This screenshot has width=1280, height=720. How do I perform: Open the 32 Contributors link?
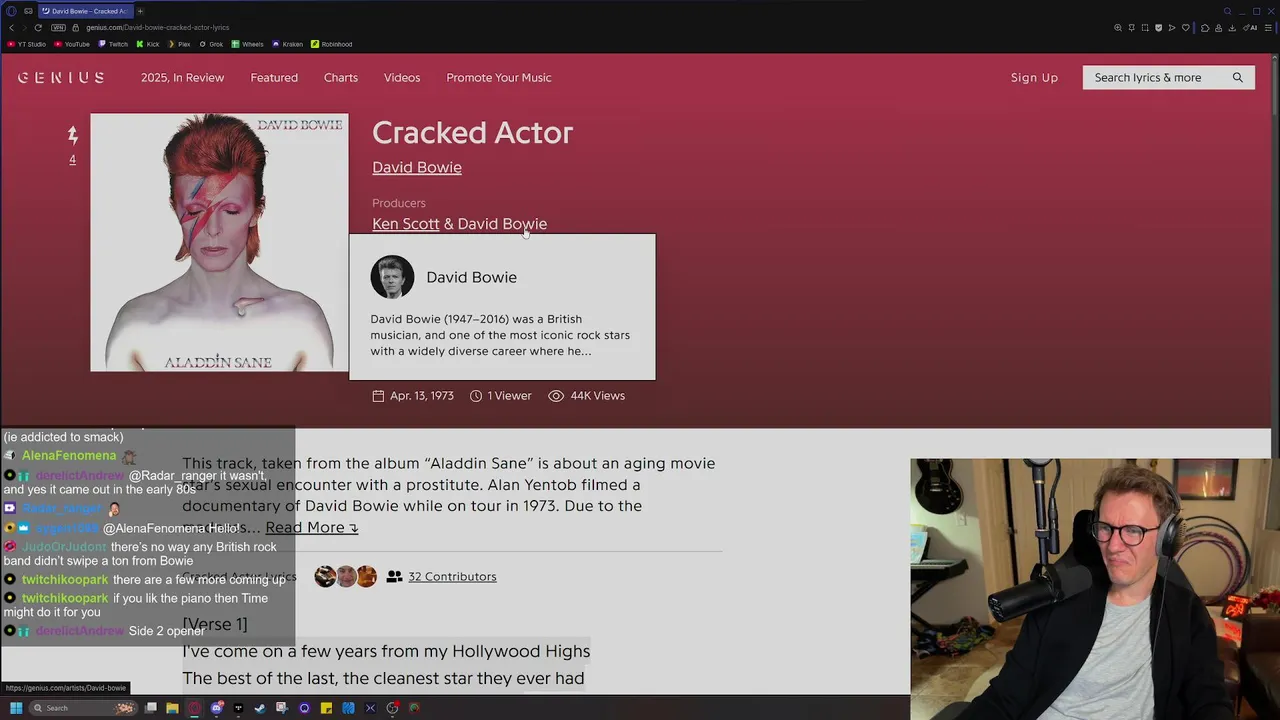click(452, 577)
